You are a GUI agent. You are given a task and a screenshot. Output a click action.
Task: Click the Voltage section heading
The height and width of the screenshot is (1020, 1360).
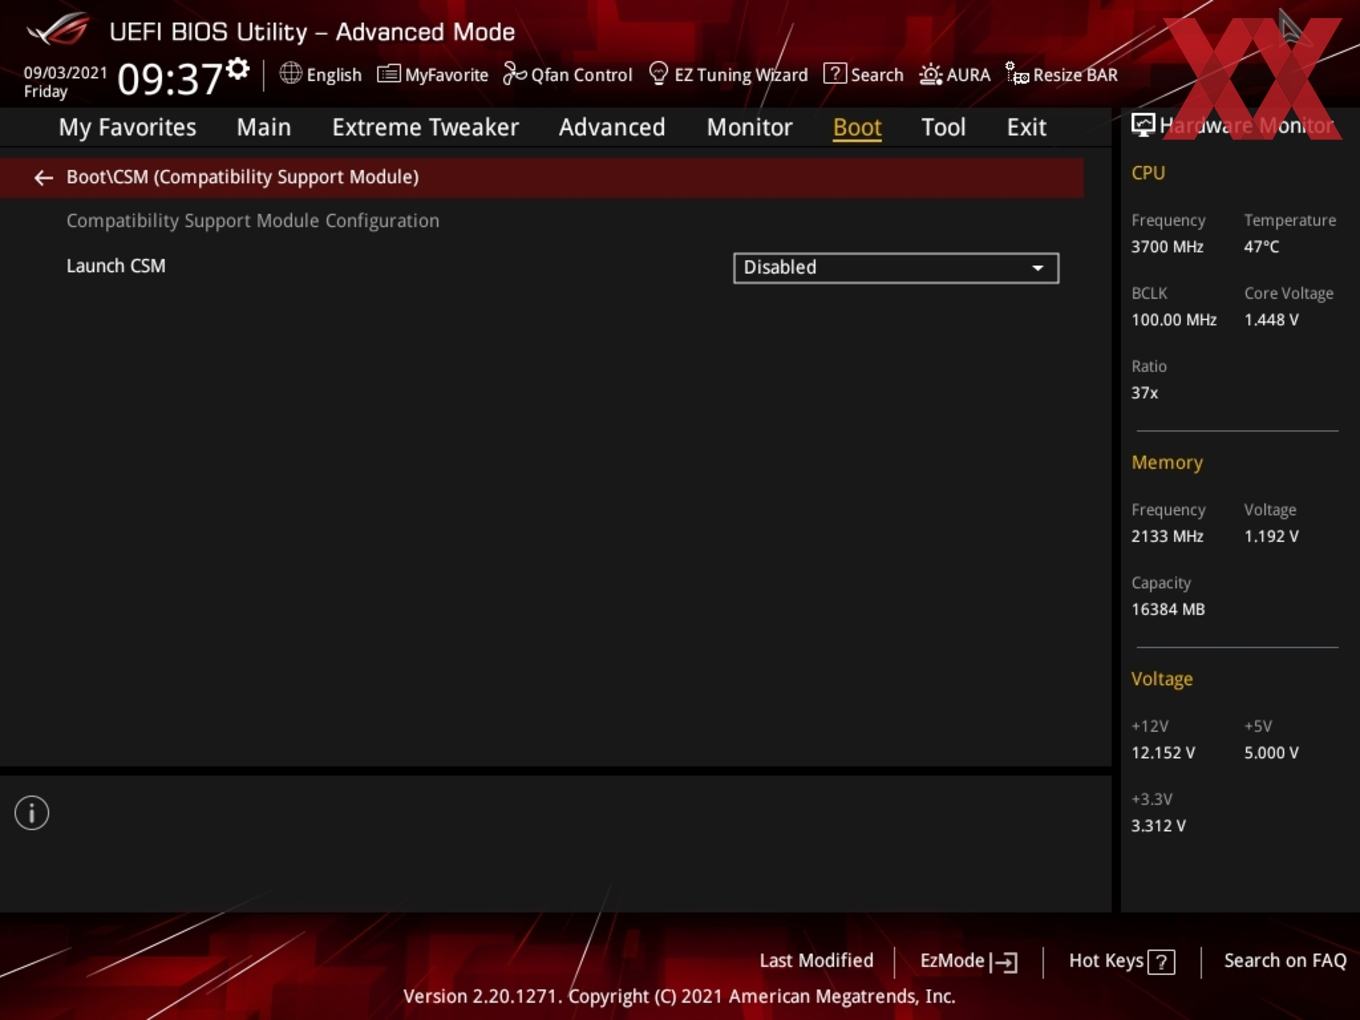point(1162,679)
